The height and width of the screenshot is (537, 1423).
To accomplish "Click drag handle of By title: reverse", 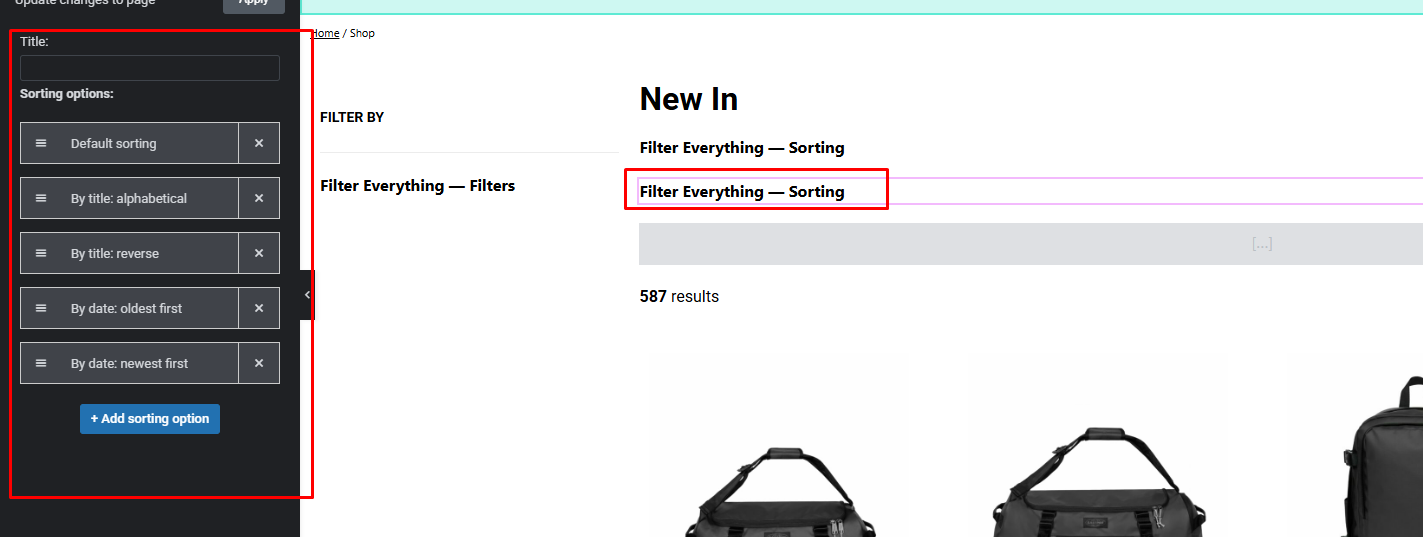I will (41, 253).
